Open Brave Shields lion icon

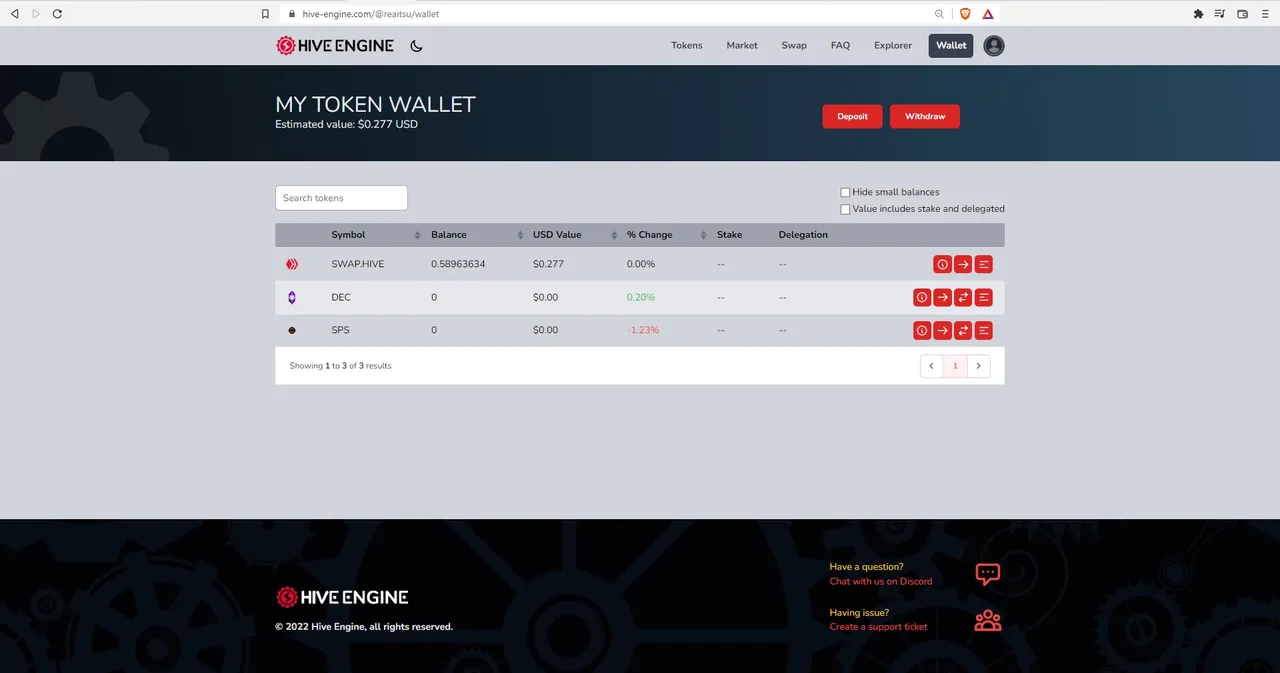coord(965,14)
